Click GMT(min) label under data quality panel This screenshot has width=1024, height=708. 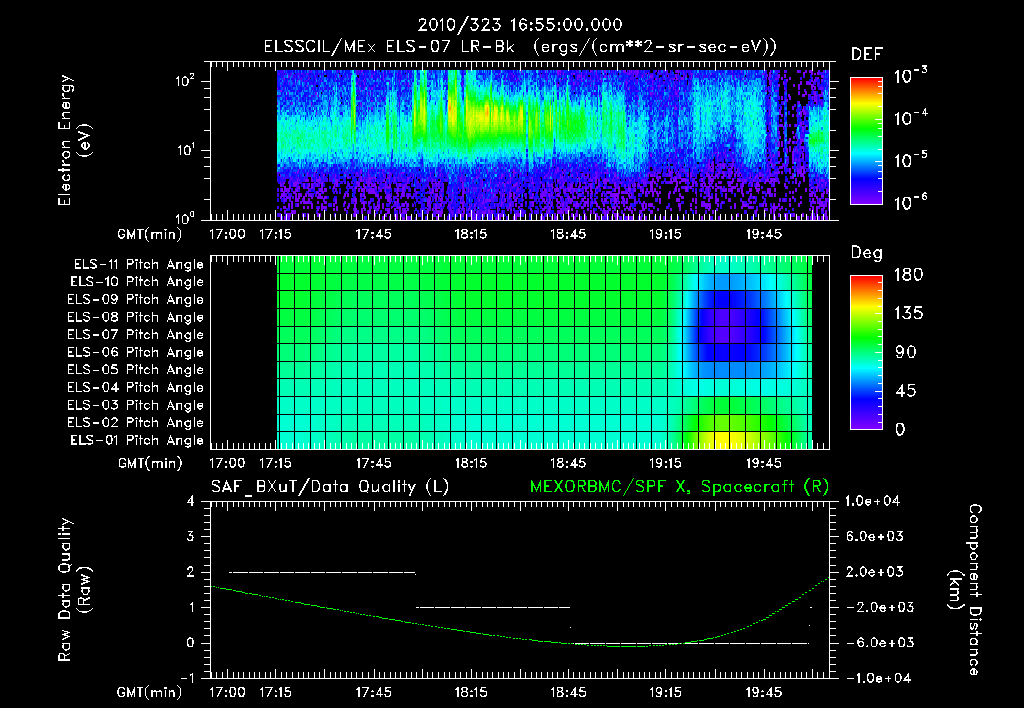[x=150, y=692]
